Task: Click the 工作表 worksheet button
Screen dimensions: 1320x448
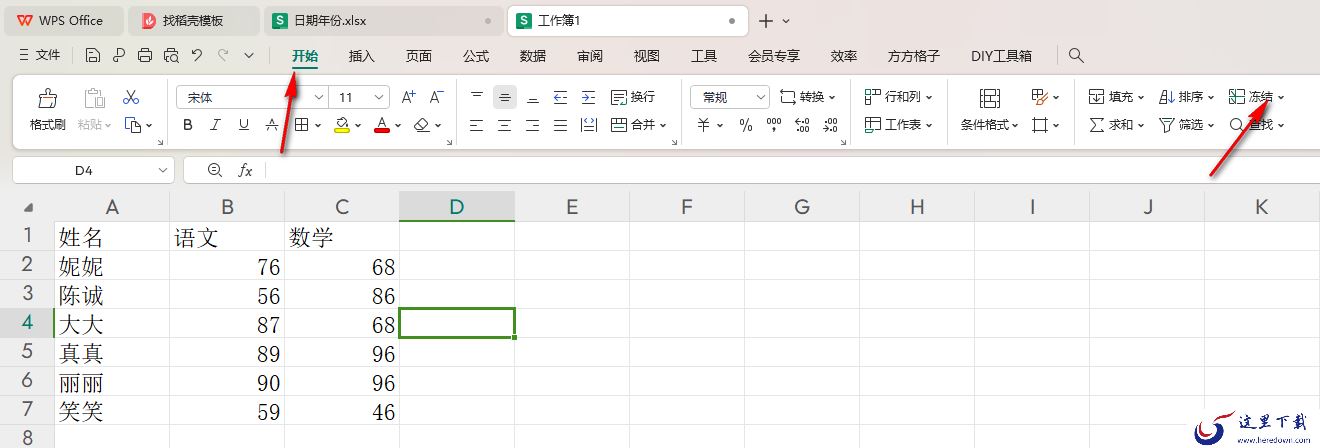Action: pyautogui.click(x=898, y=125)
